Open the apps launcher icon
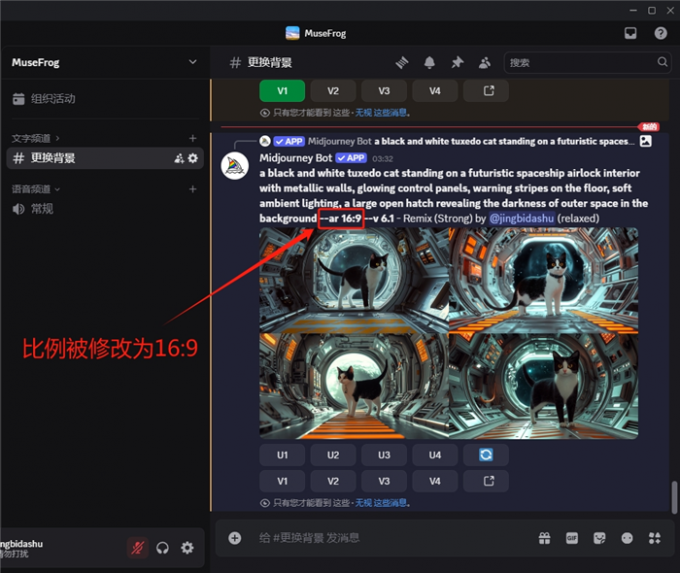Screen dimensions: 680x573 (654, 538)
